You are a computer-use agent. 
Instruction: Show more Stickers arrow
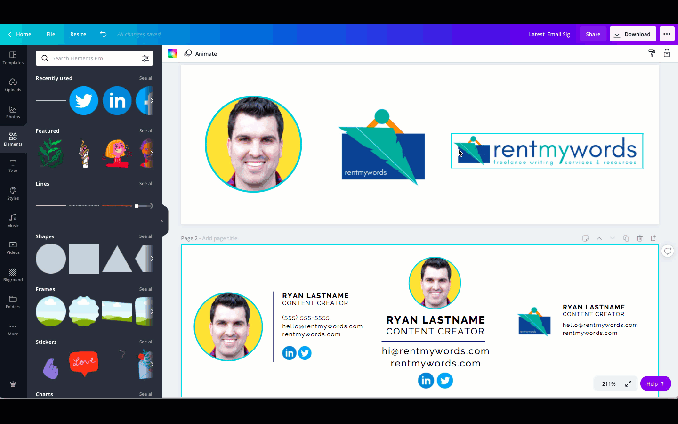coord(151,364)
